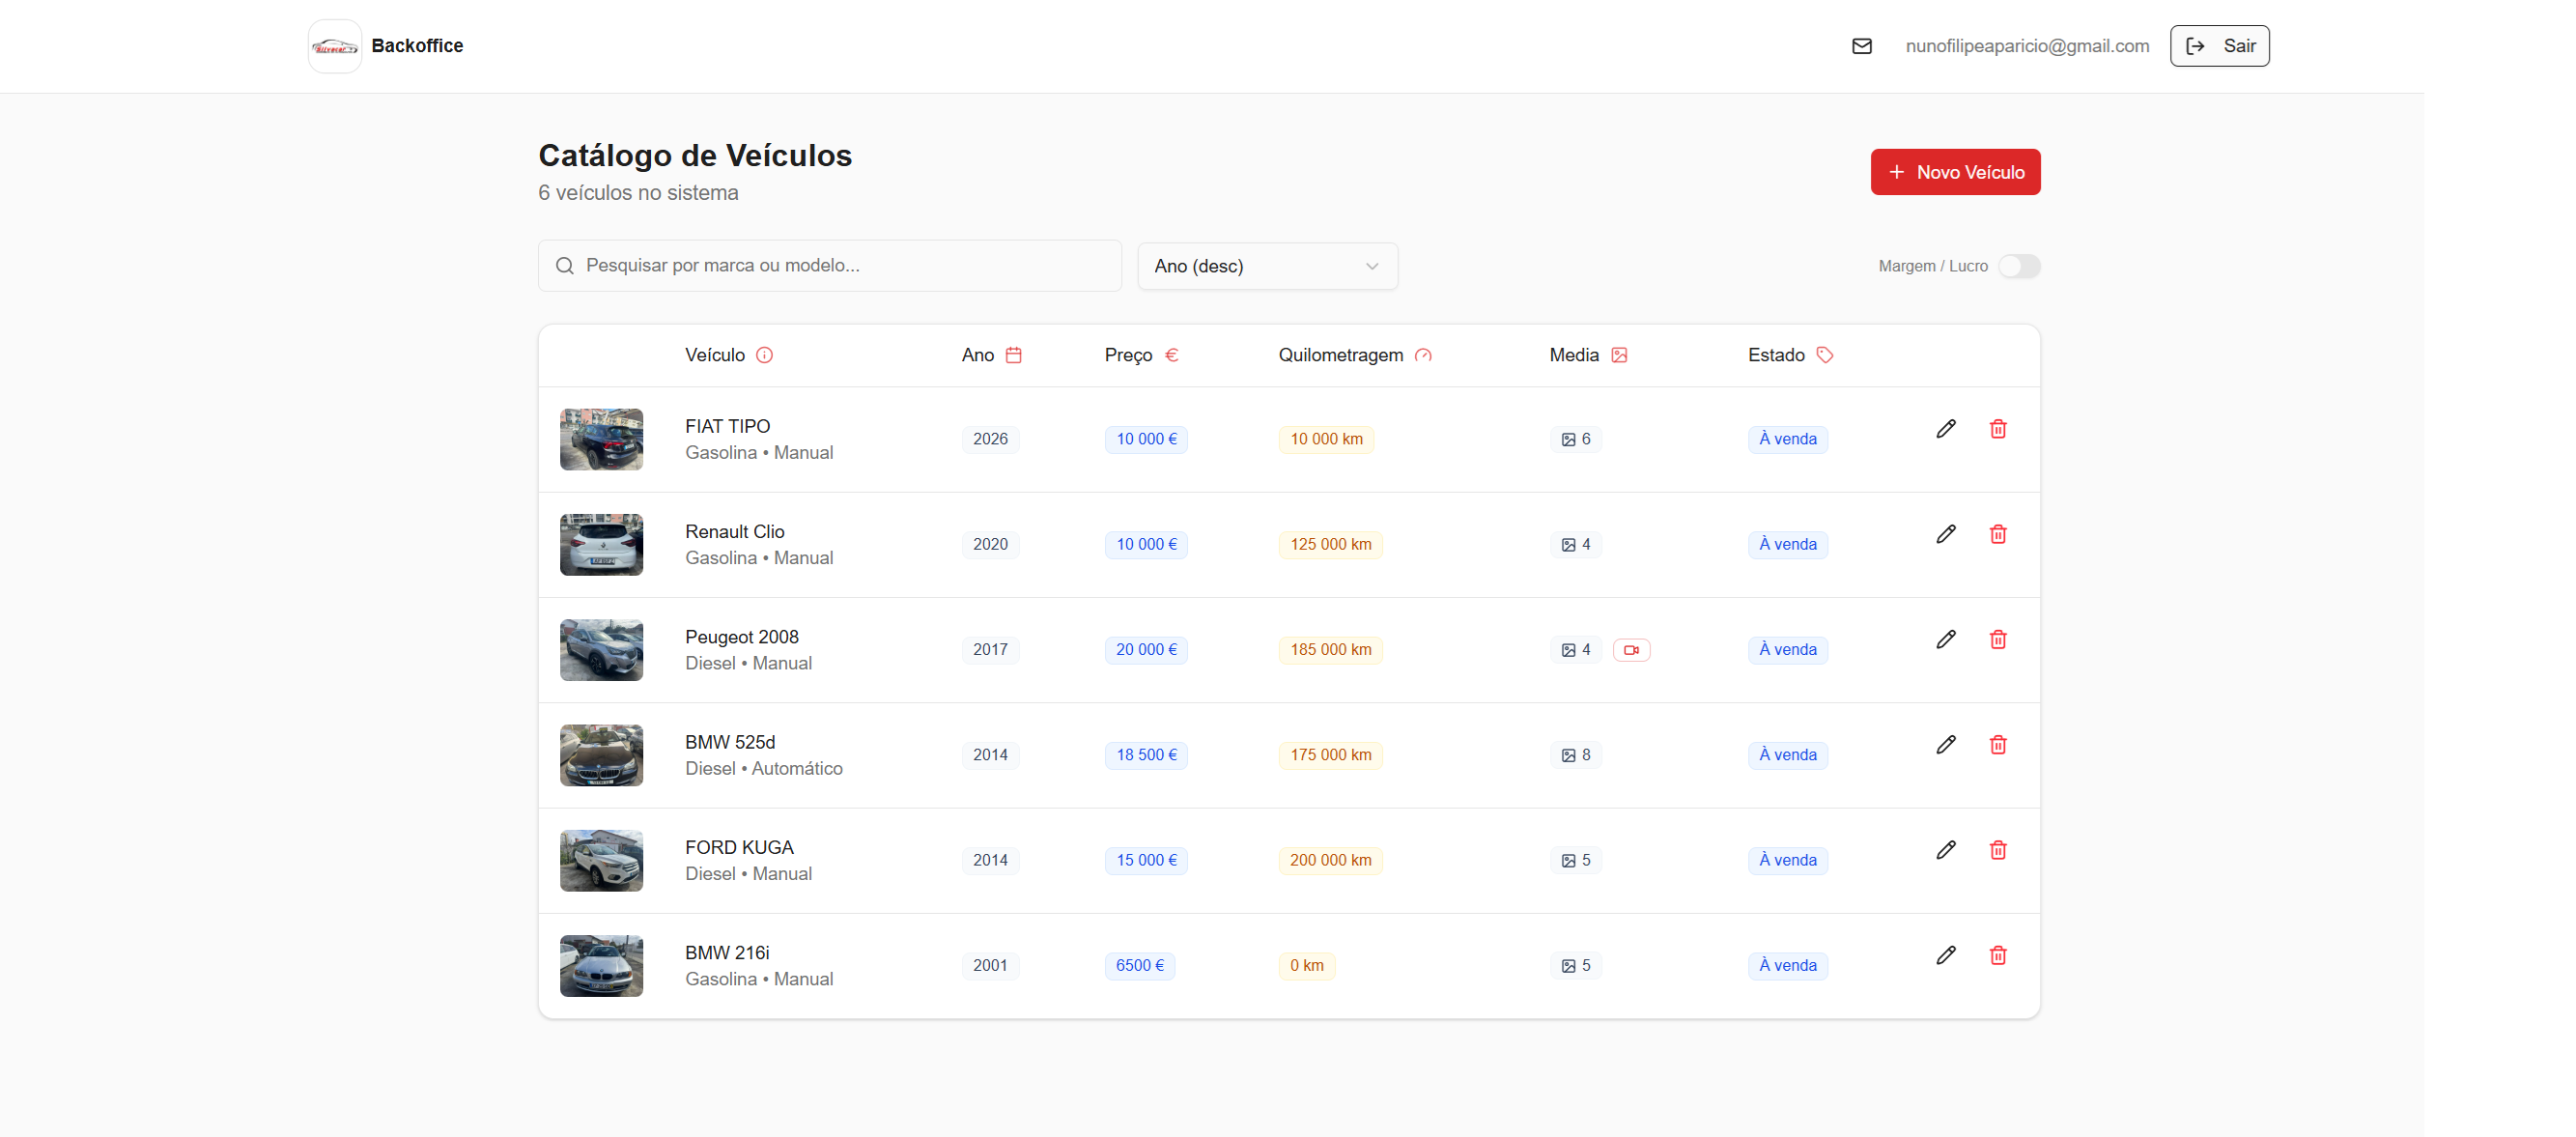The width and height of the screenshot is (2576, 1137).
Task: Click the euro icon beside the Preço header
Action: pos(1172,354)
